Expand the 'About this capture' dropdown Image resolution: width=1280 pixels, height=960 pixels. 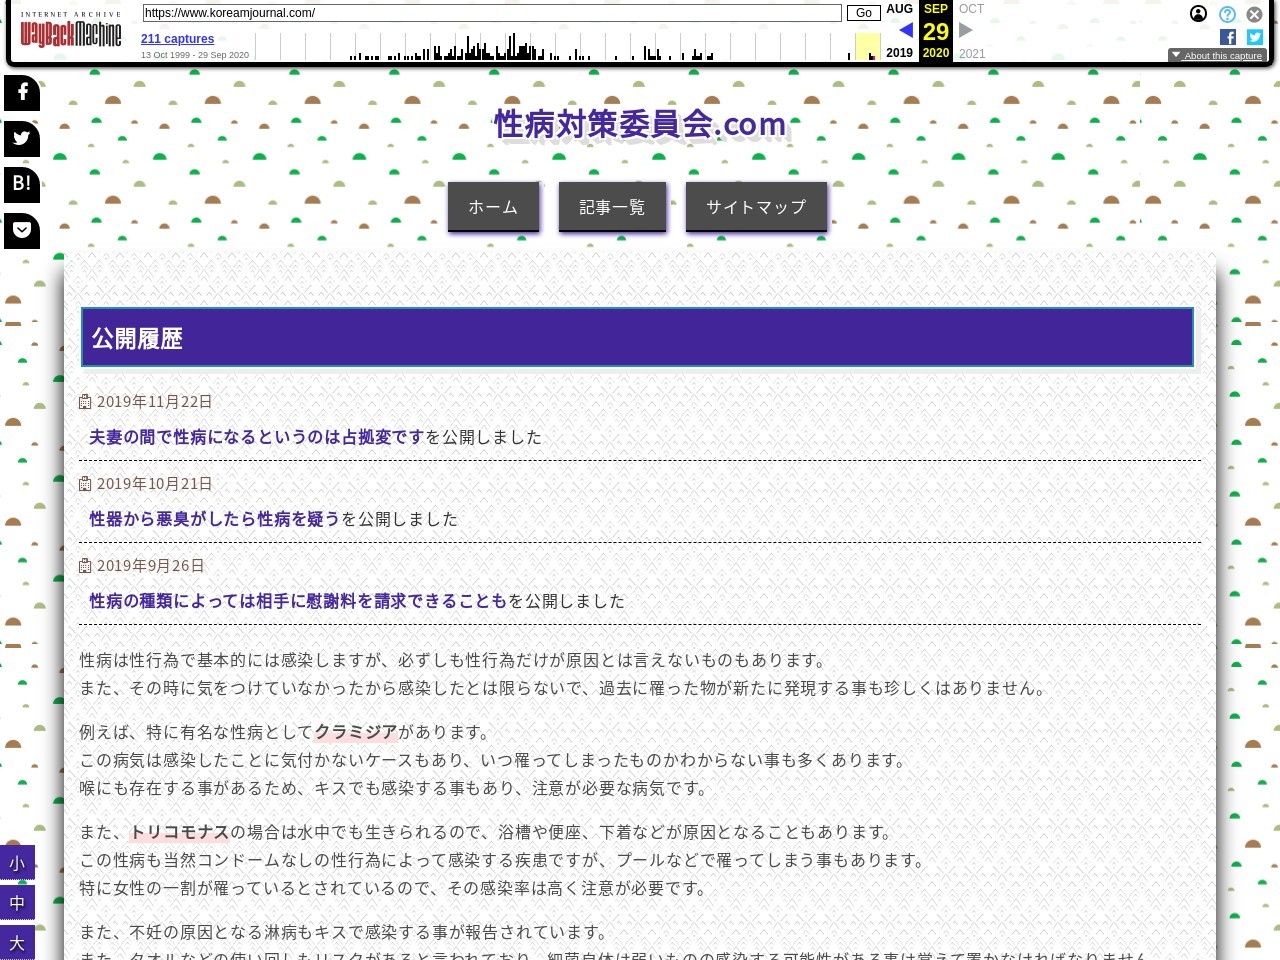point(1216,56)
